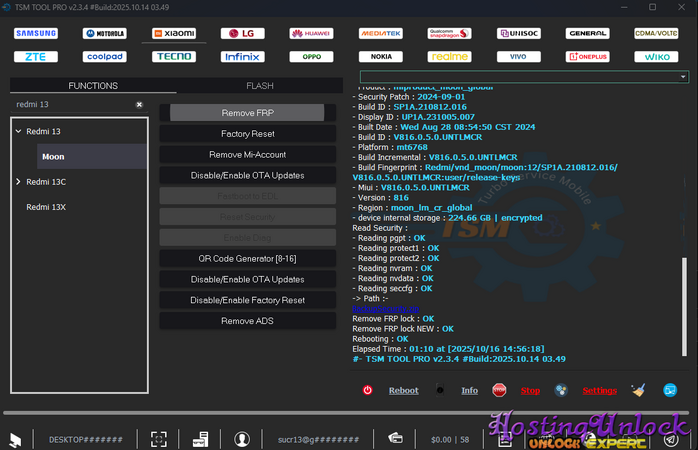Expand the Redmi 13C tree node
Viewport: 698px width, 450px height.
[18, 182]
